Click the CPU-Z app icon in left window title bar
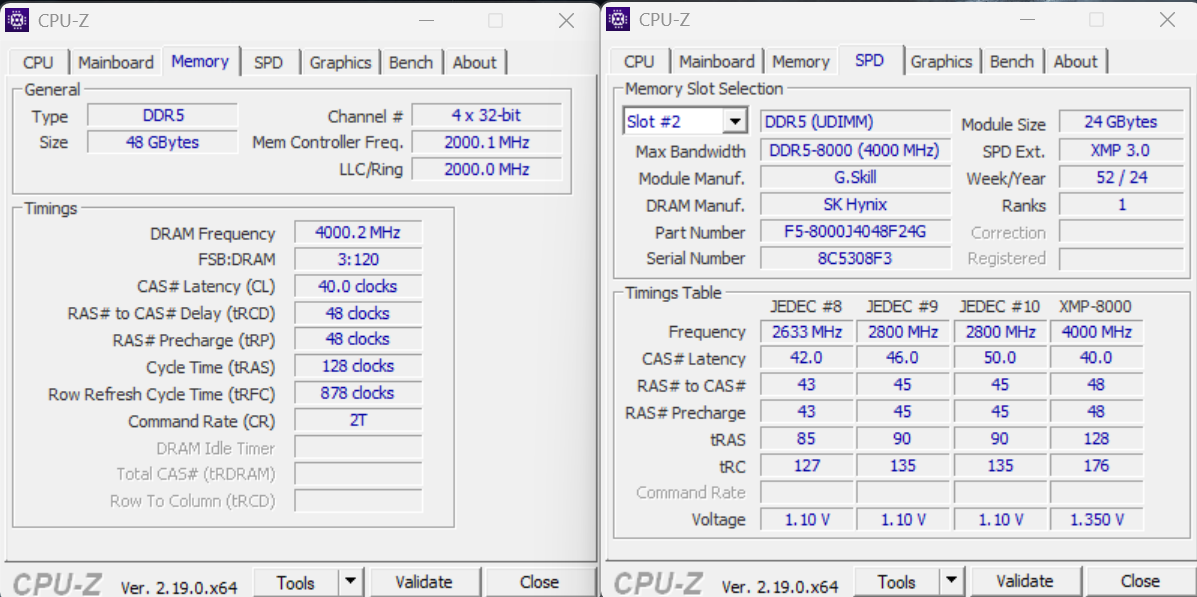The width and height of the screenshot is (1197, 597). [18, 20]
